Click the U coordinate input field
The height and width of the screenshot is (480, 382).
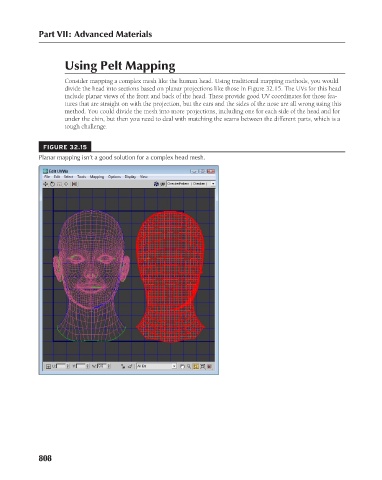pyautogui.click(x=61, y=366)
